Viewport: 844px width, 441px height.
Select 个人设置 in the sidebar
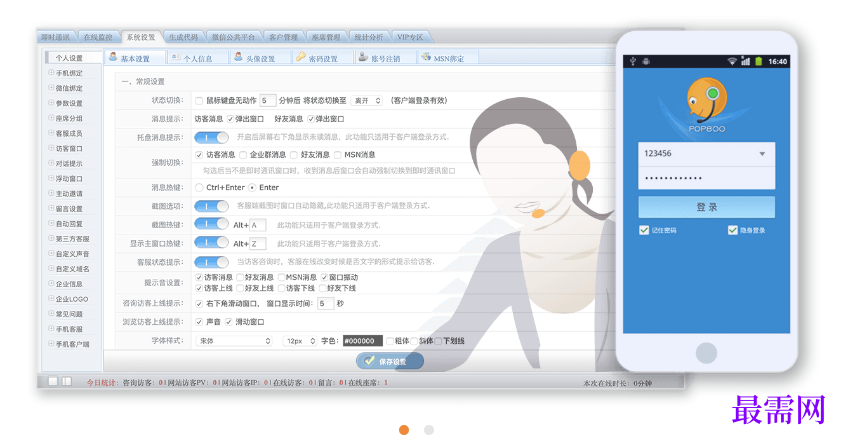click(x=73, y=58)
